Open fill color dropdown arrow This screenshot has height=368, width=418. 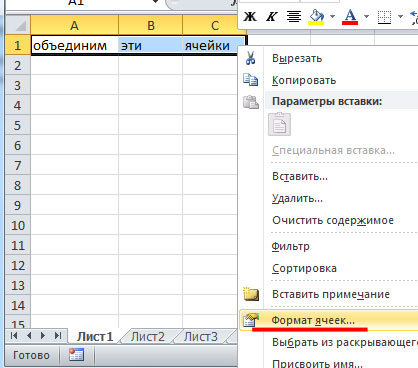coord(332,16)
